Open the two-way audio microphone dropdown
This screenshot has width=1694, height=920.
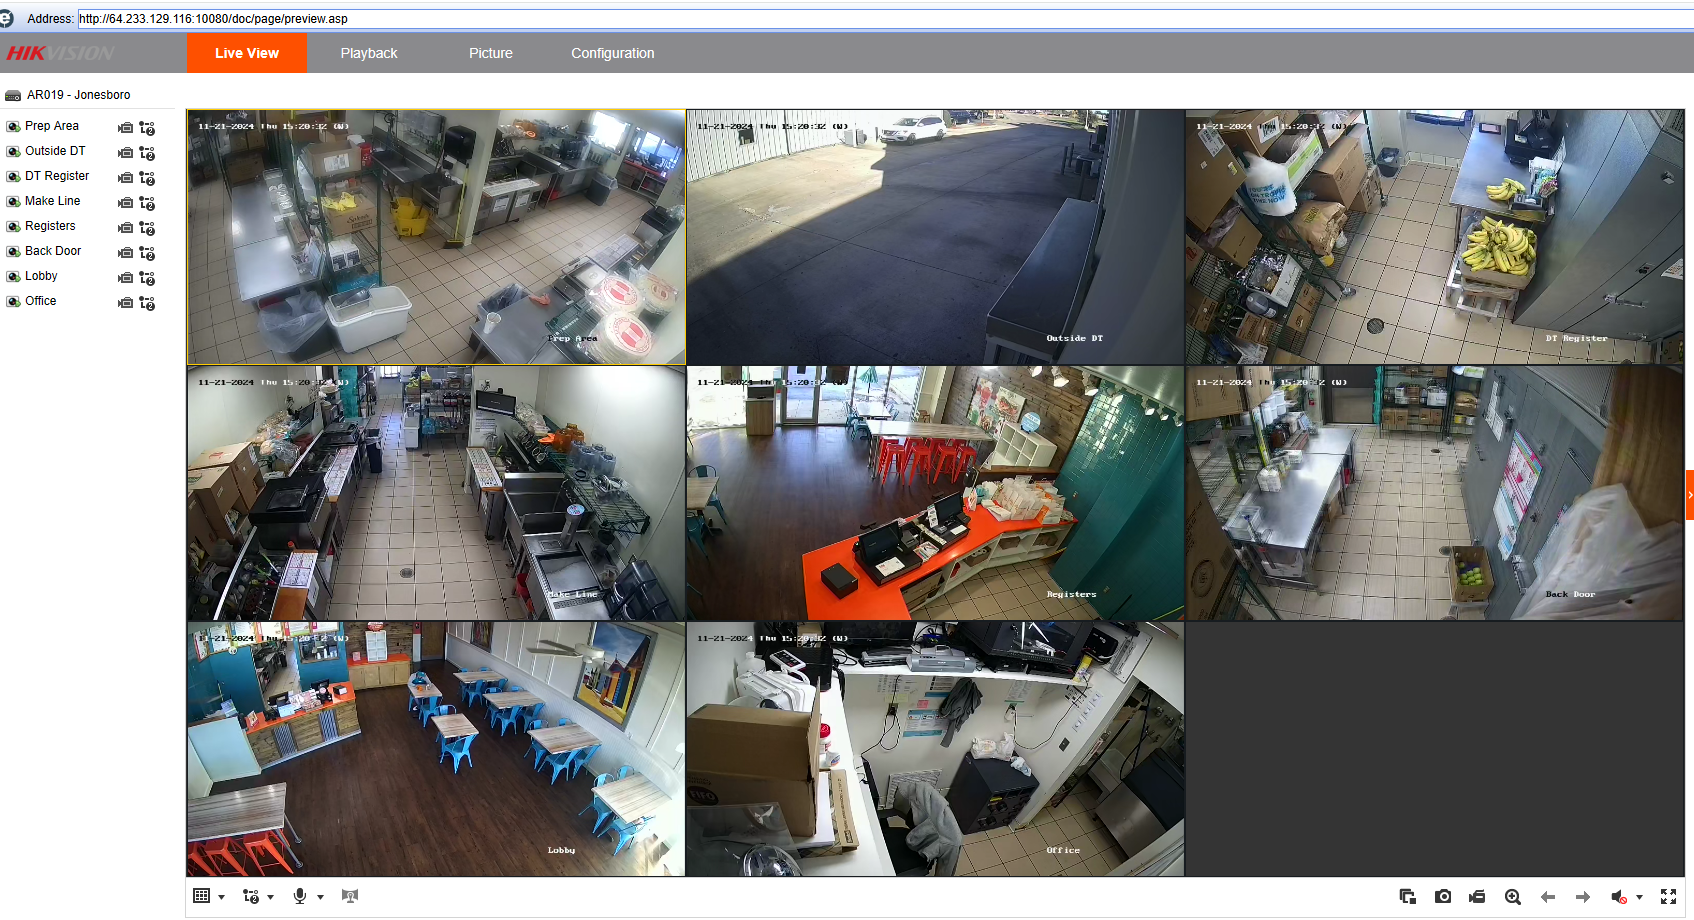(x=320, y=897)
